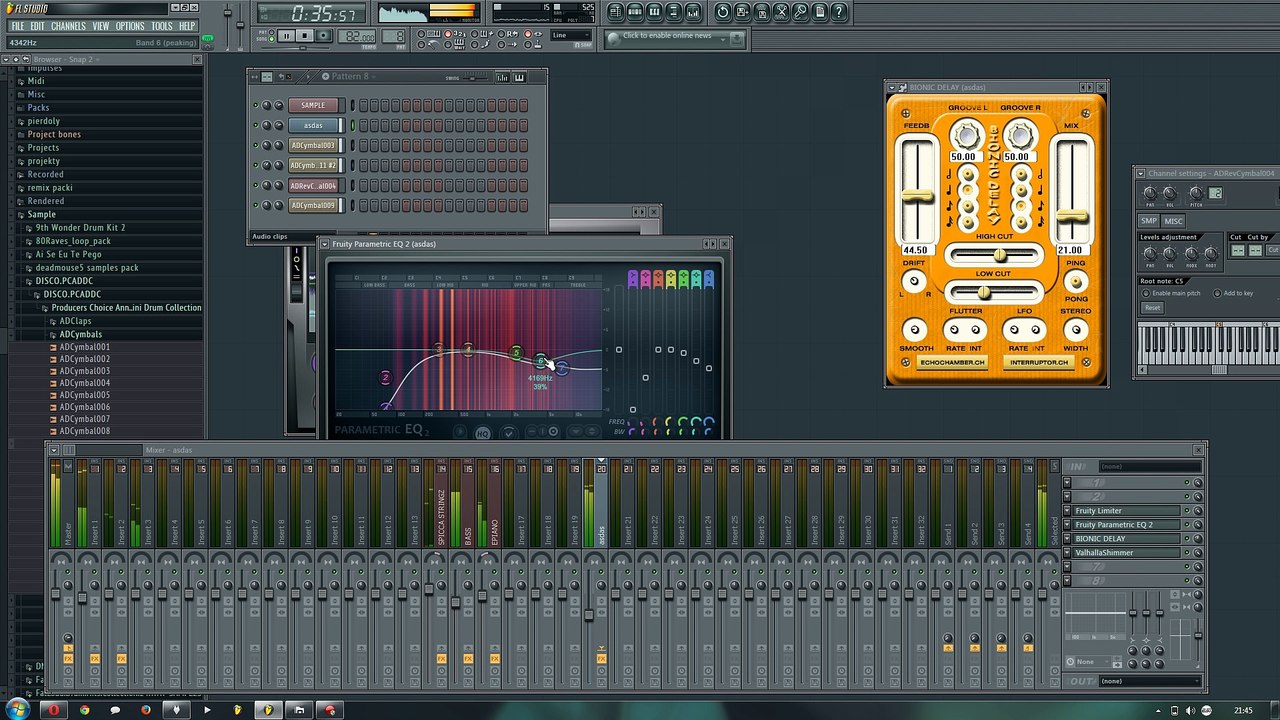Open Fruity Parametric EQ 2 window menu arrow
Viewport: 1280px width, 720px height.
tap(326, 244)
